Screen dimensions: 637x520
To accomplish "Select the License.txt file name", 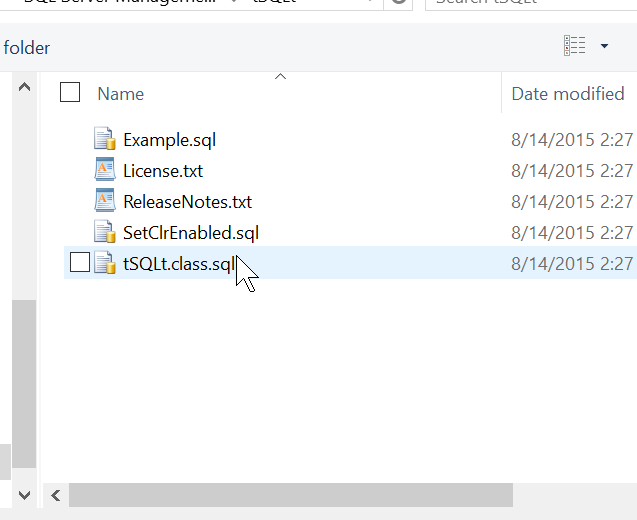I will [x=163, y=171].
